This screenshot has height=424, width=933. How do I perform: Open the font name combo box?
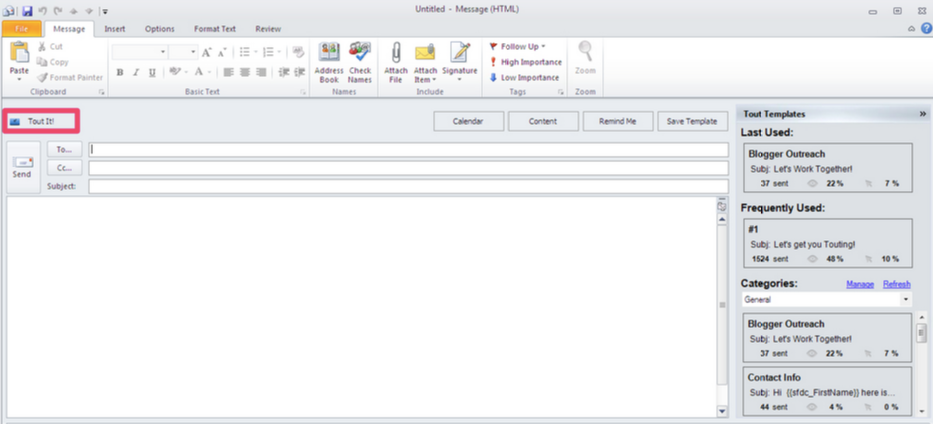tap(139, 52)
